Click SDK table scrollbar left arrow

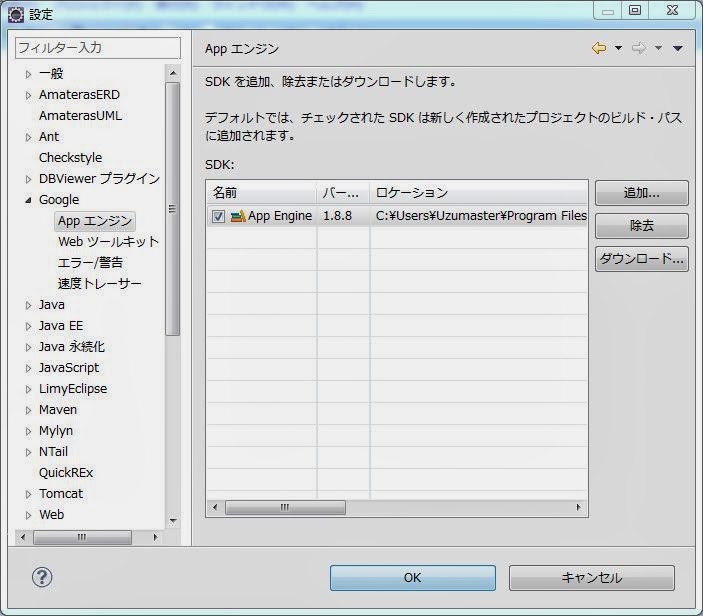coord(215,507)
